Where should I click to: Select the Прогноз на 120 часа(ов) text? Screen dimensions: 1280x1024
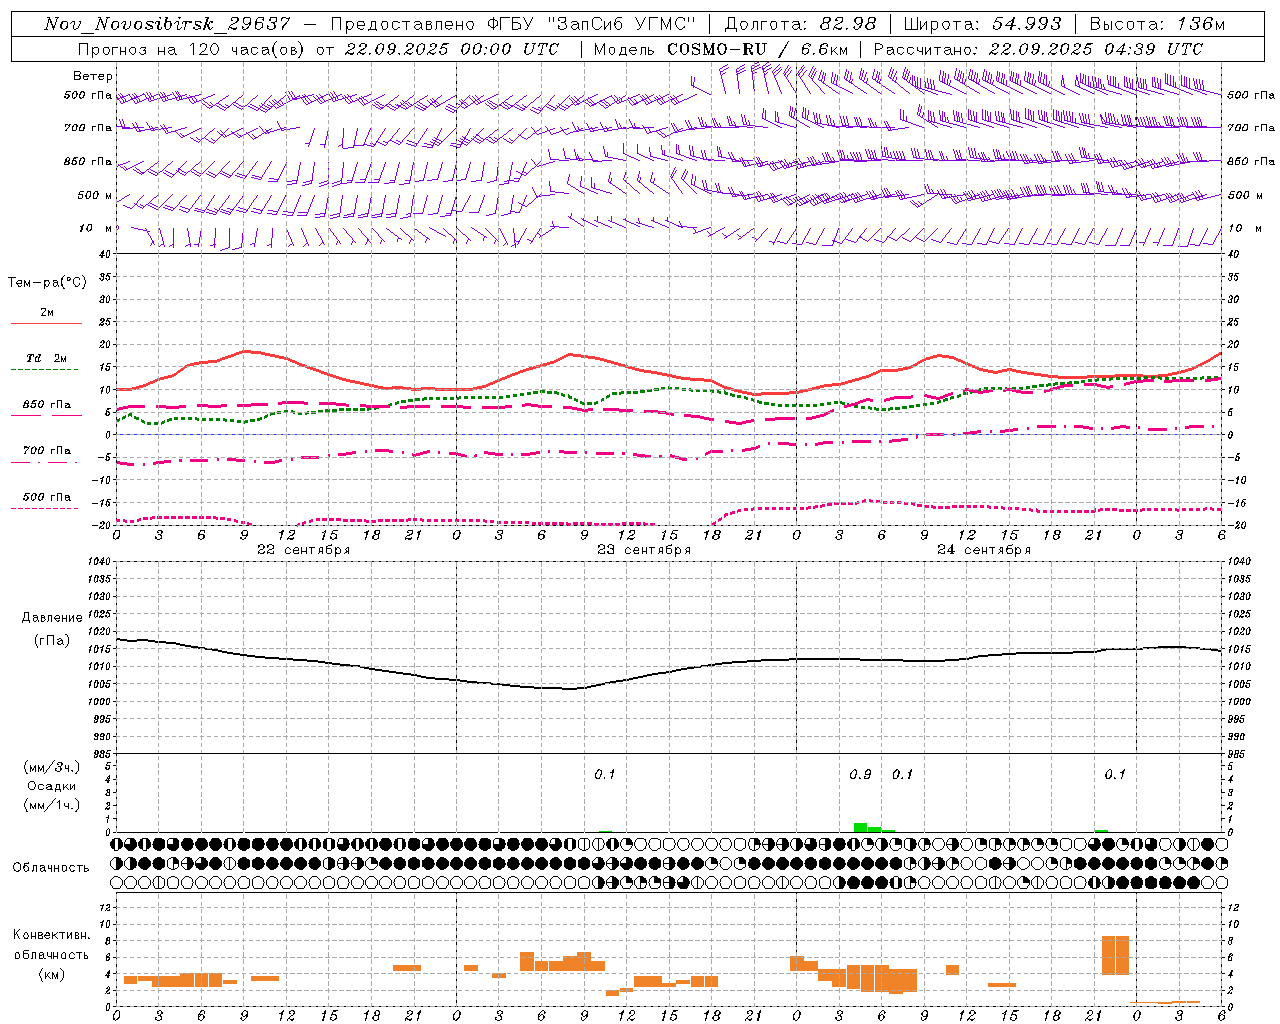tap(192, 49)
